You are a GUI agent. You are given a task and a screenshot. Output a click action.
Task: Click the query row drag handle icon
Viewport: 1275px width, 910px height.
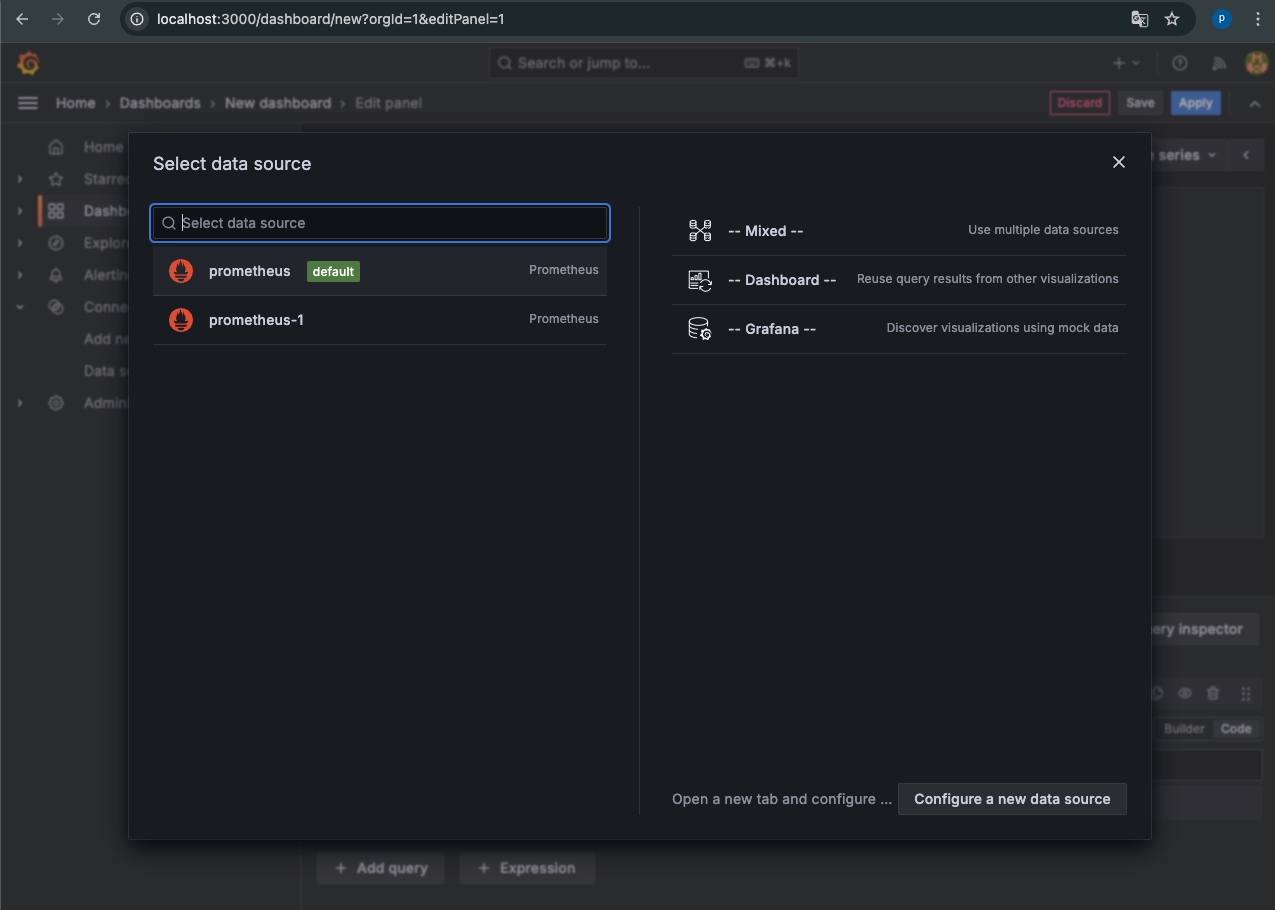1246,693
